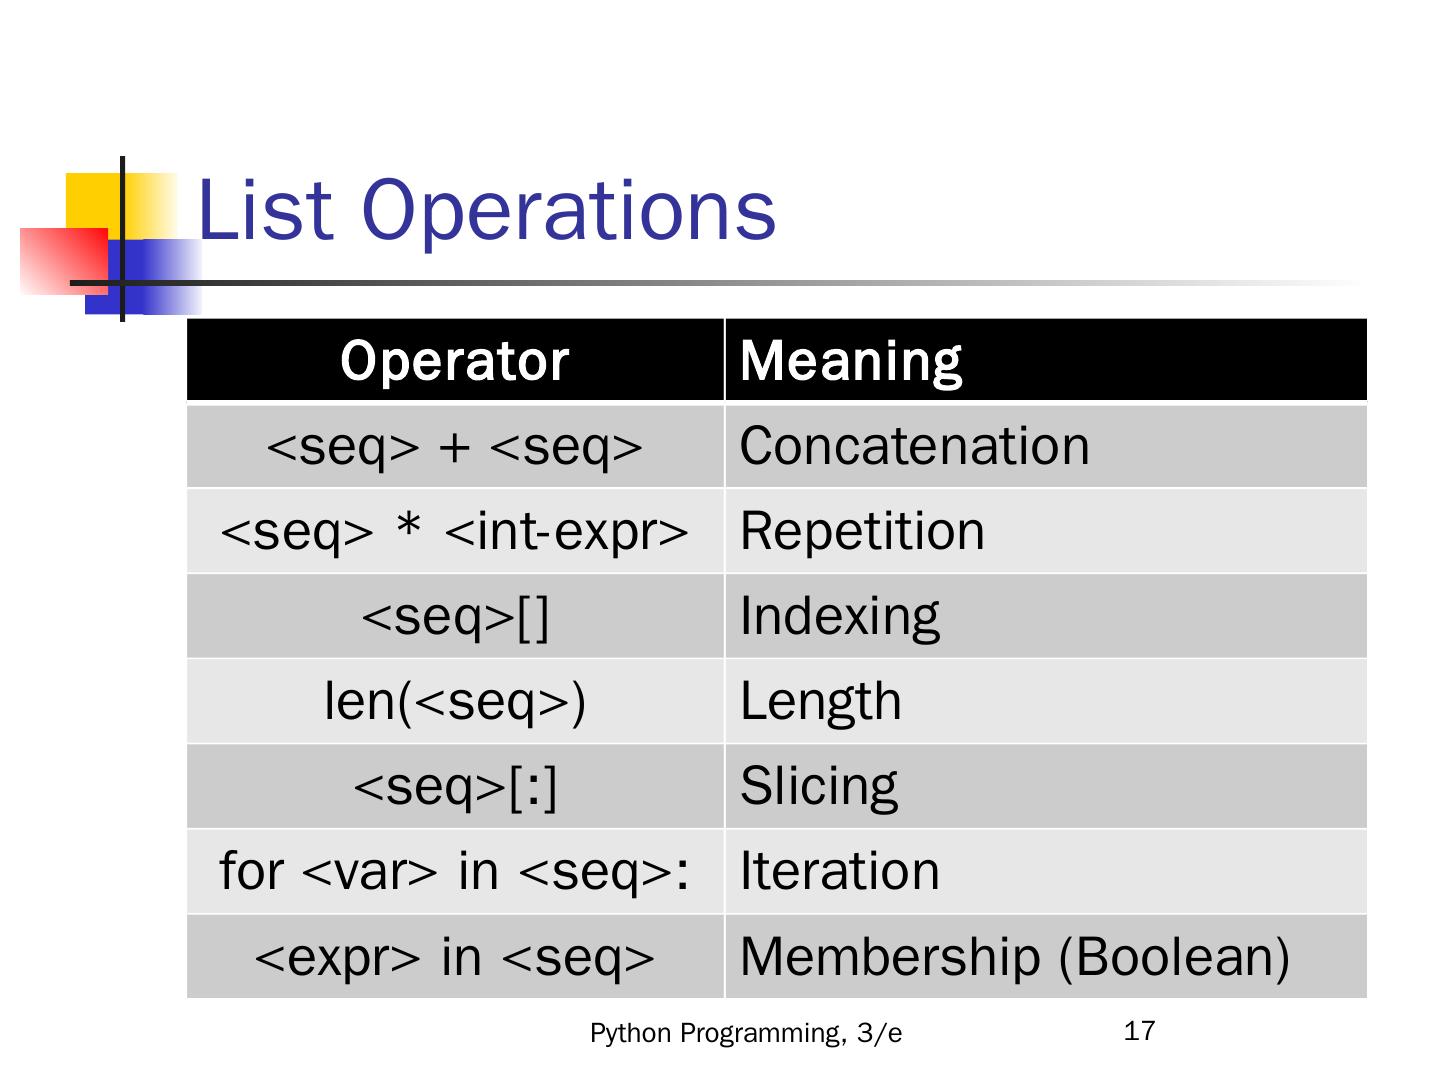Click the "Meaning" column header
This screenshot has width=1440, height=1080.
pos(850,360)
